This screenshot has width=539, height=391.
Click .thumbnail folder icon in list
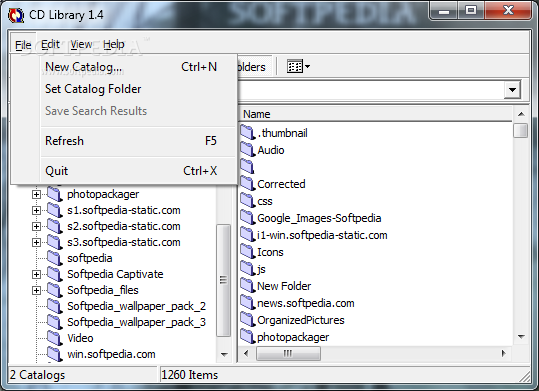[x=248, y=132]
